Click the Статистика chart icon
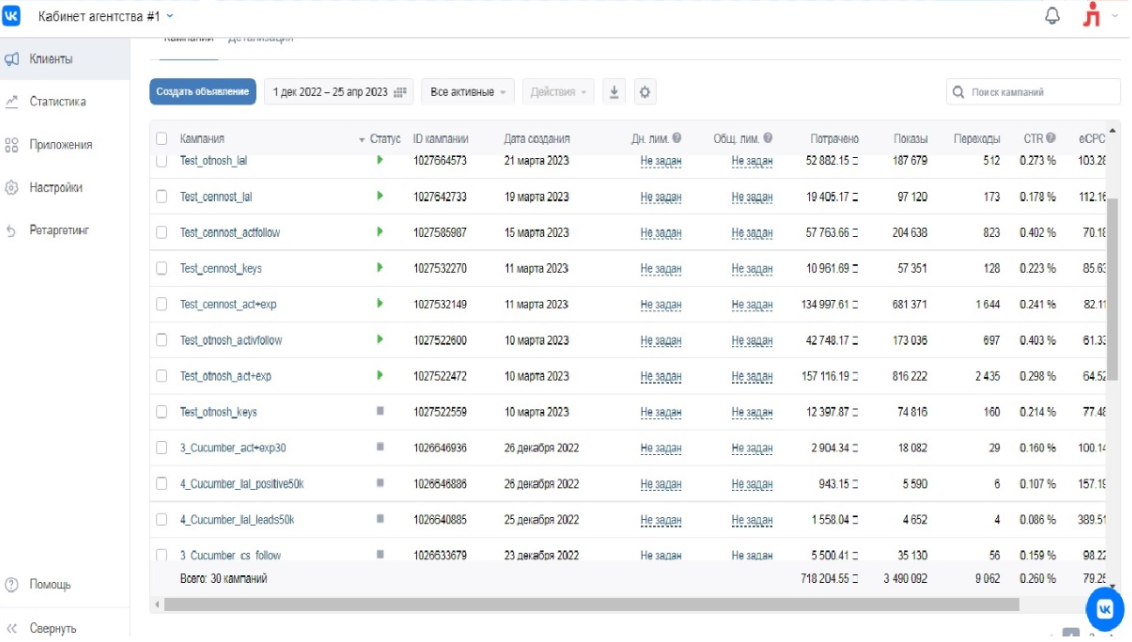The height and width of the screenshot is (642, 1132). 12,102
